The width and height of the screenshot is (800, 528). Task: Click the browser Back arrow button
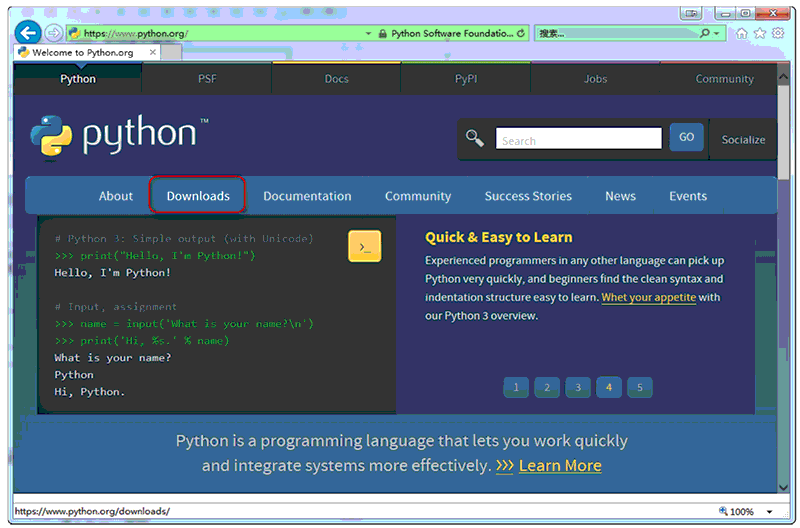click(x=28, y=33)
